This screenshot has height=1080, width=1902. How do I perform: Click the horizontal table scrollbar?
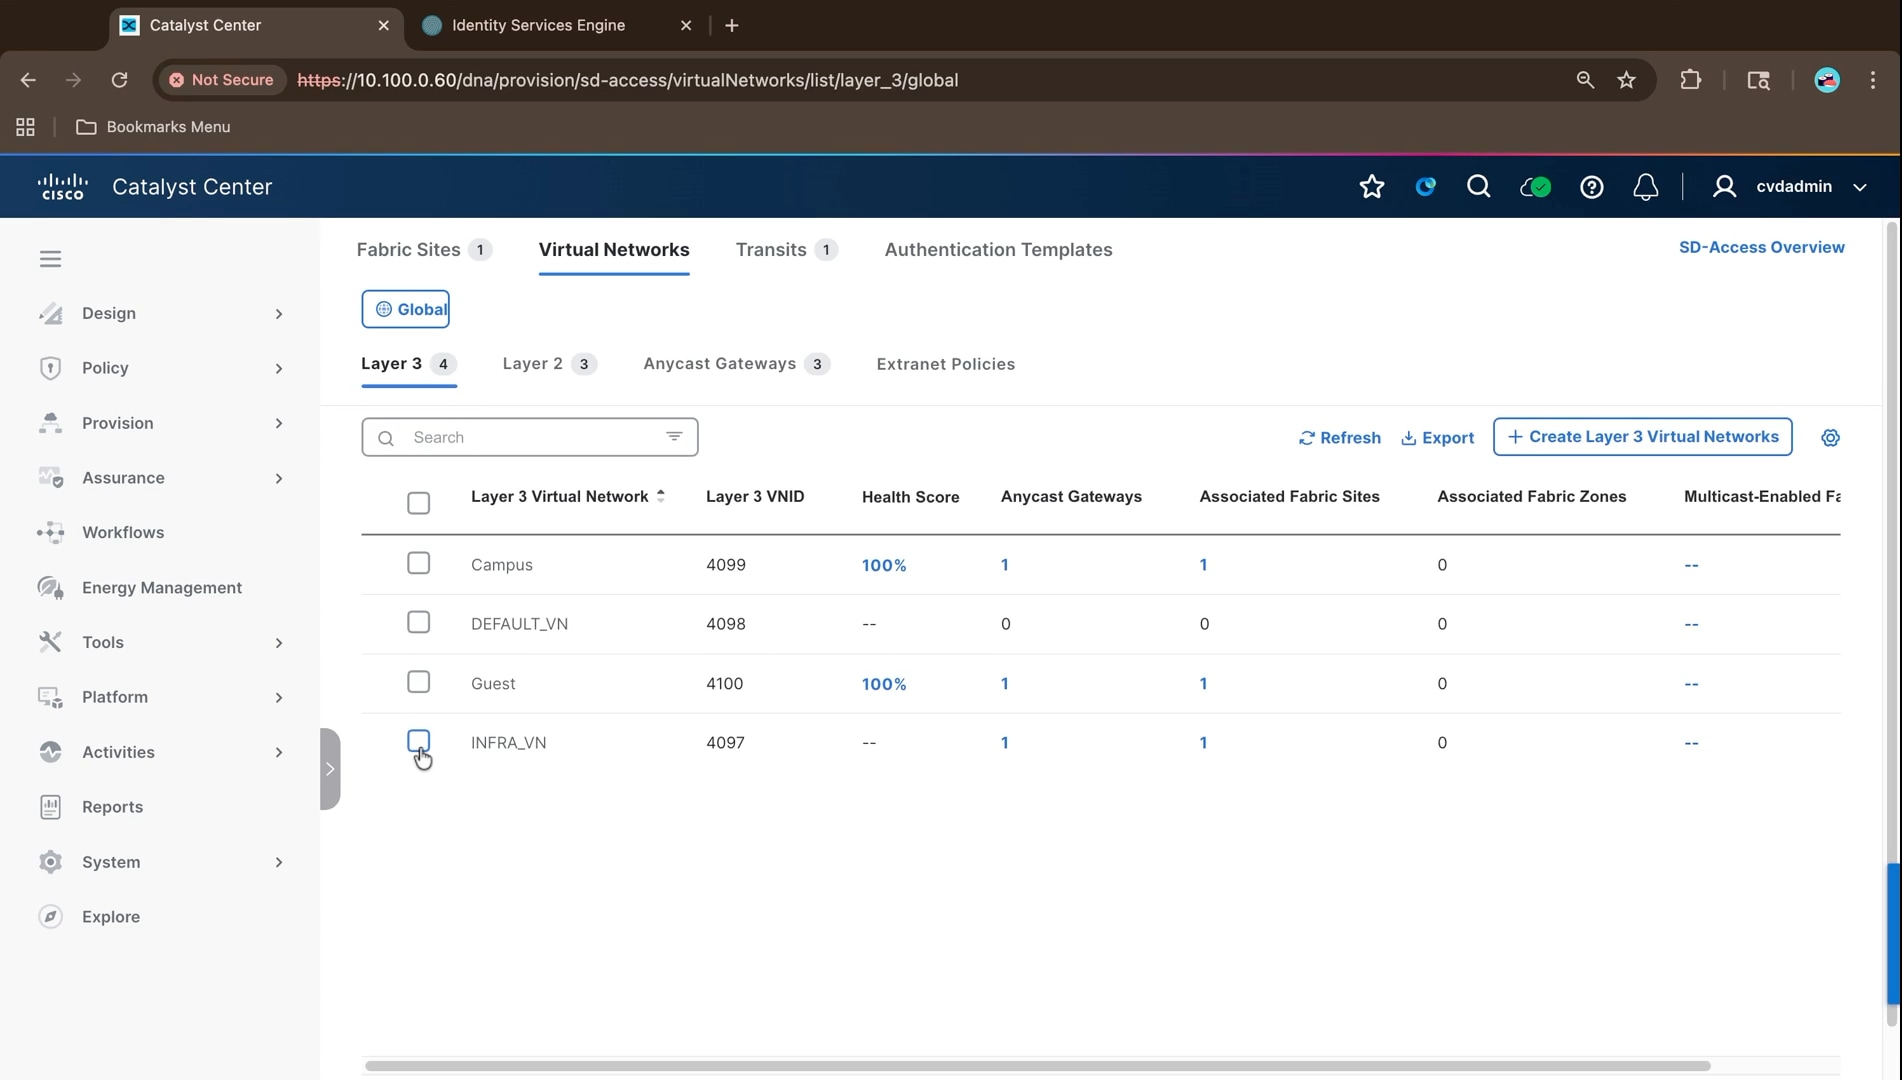(x=1037, y=1066)
